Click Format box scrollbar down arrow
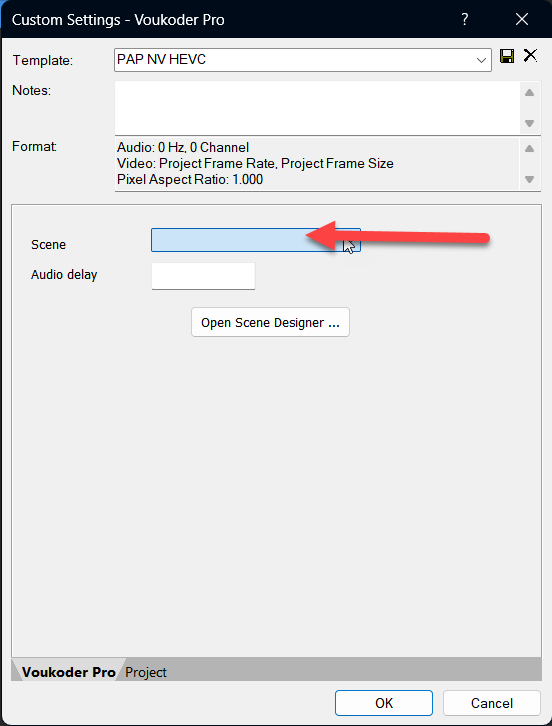Viewport: 552px width, 726px height. [530, 179]
